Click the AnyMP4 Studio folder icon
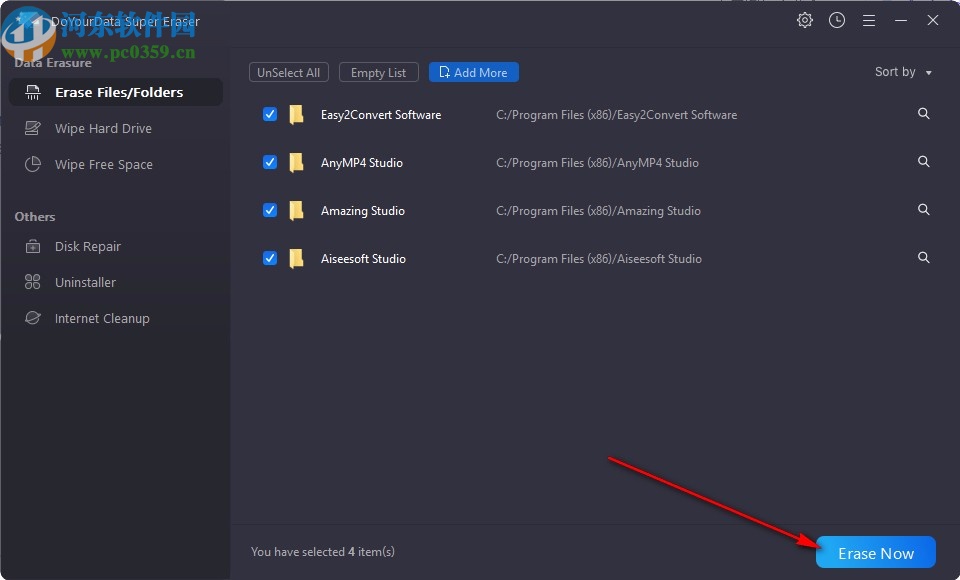The image size is (960, 580). 296,162
